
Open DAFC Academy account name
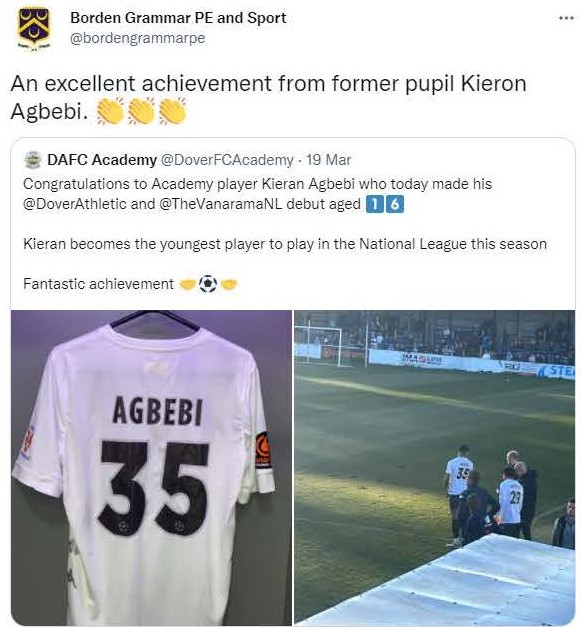tap(102, 160)
